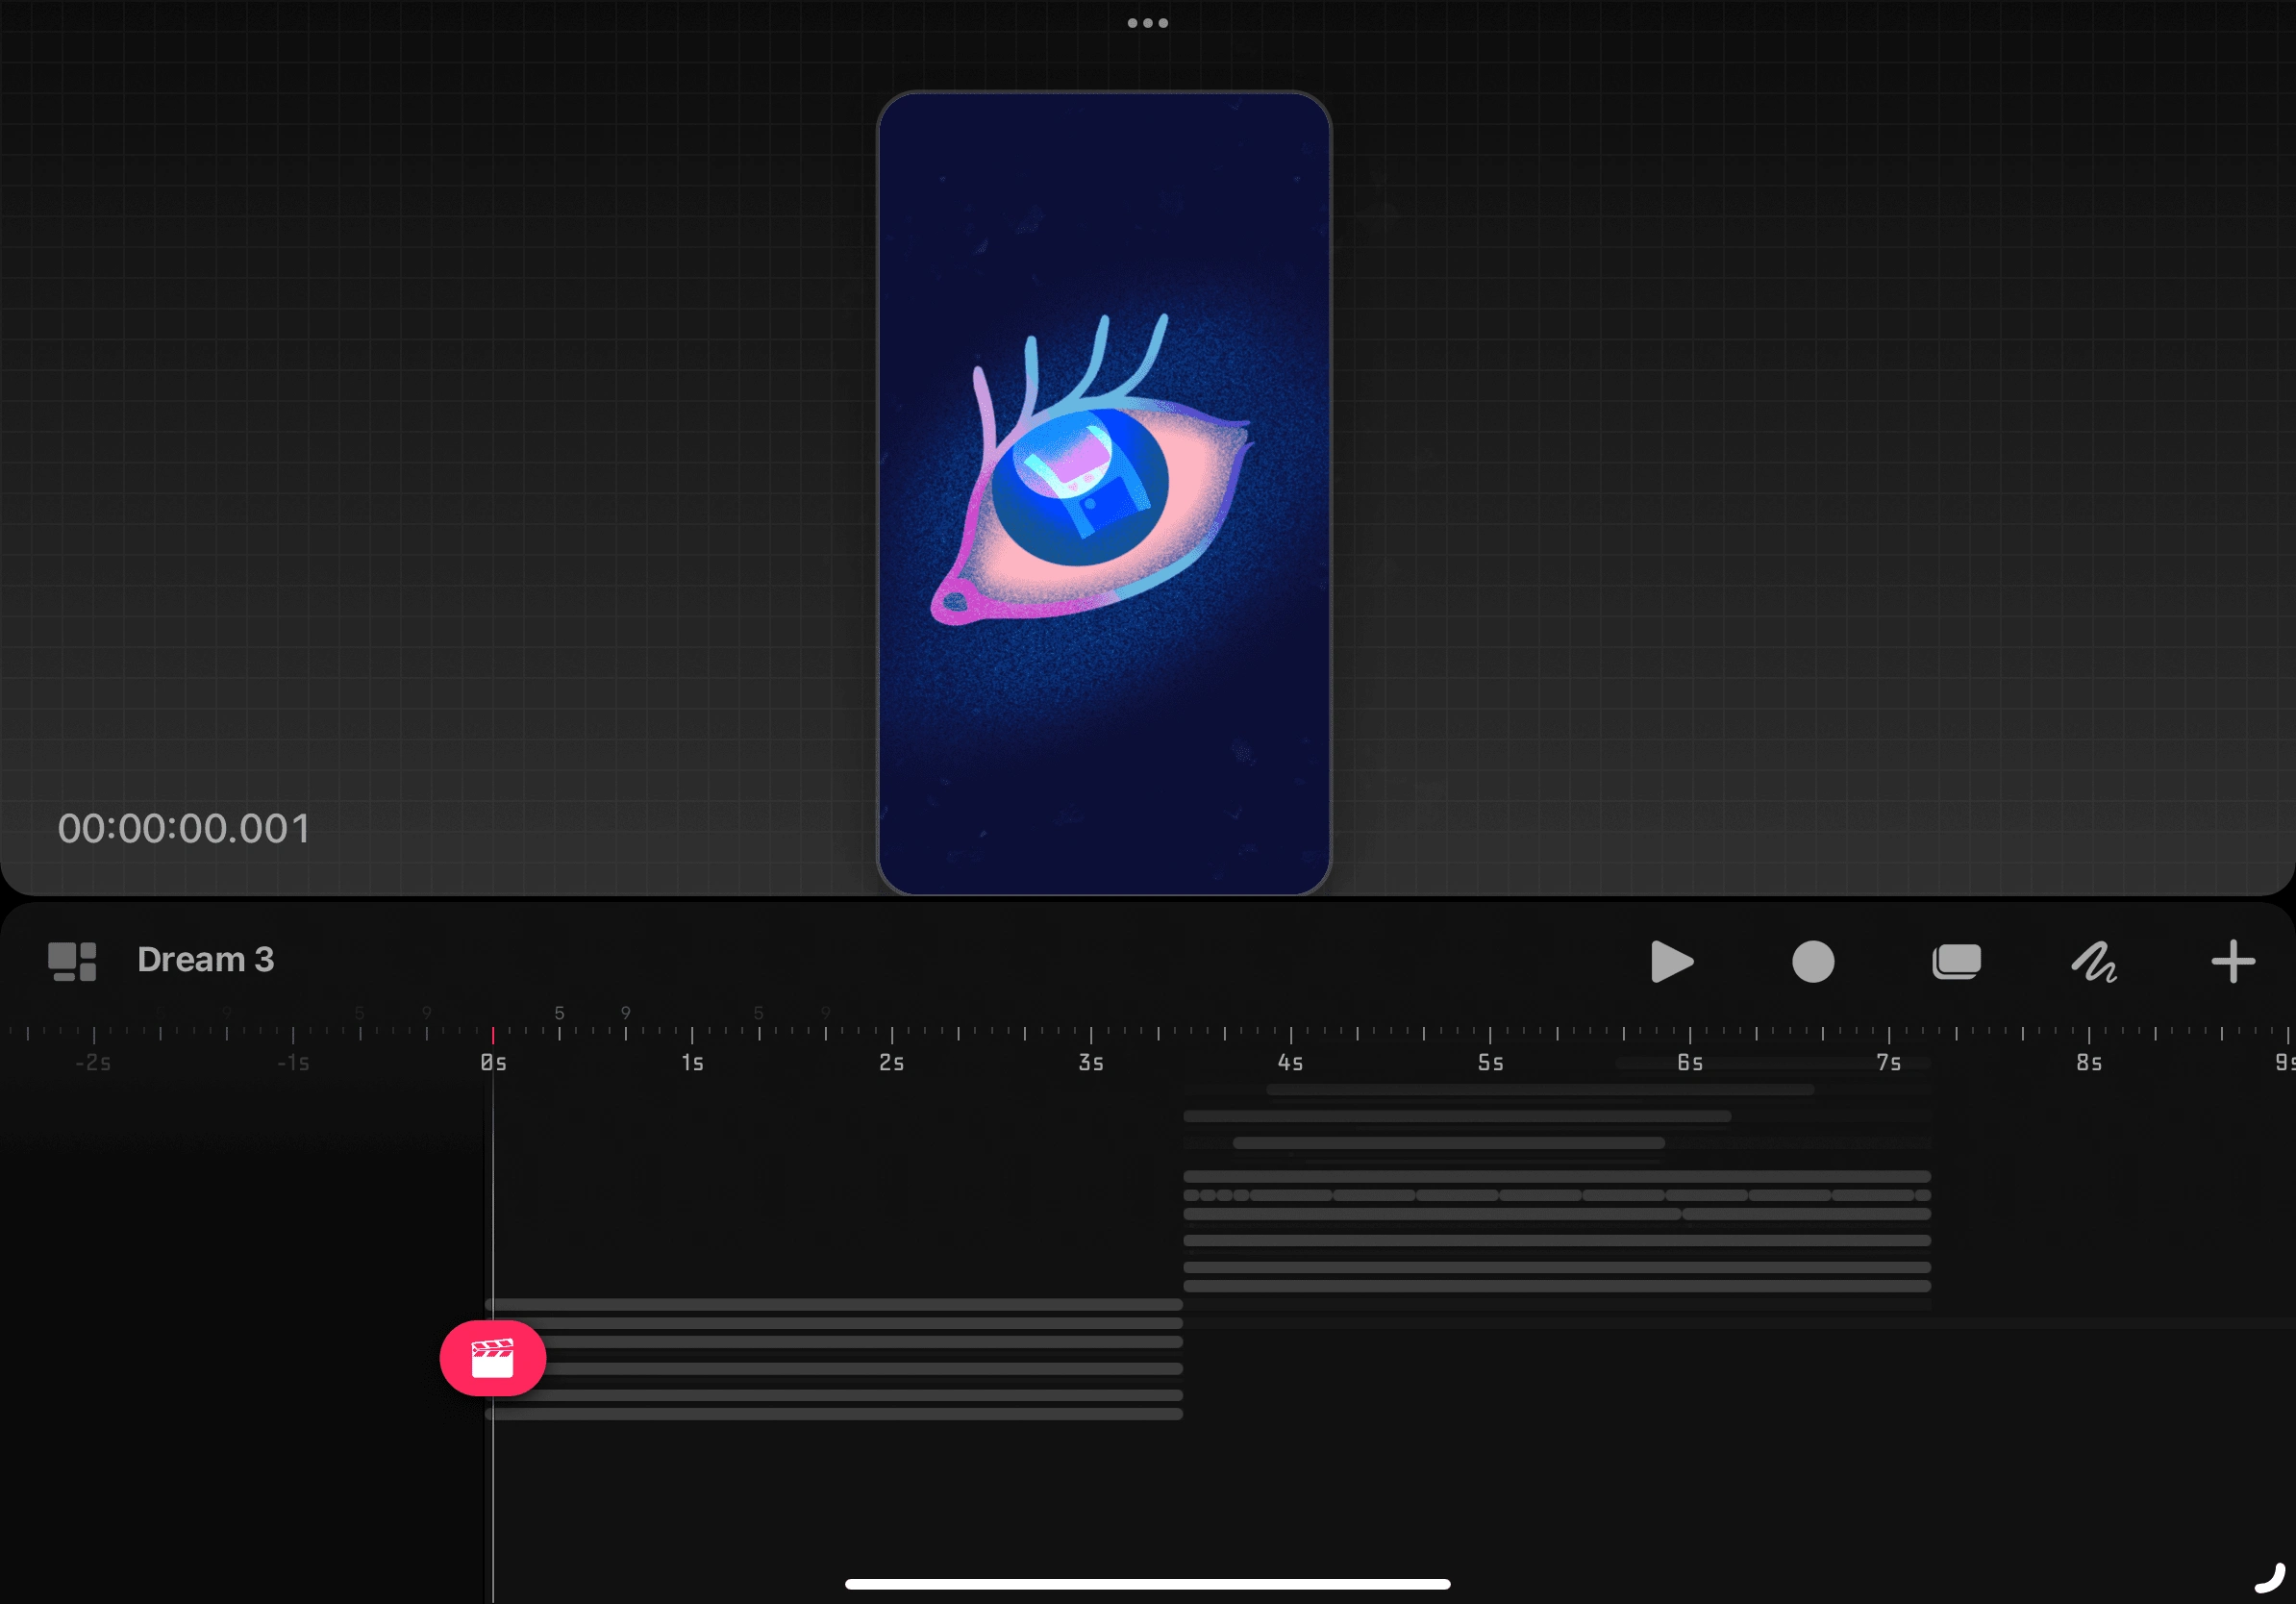Switch to Draw and Paint squiggle mode

2093,961
